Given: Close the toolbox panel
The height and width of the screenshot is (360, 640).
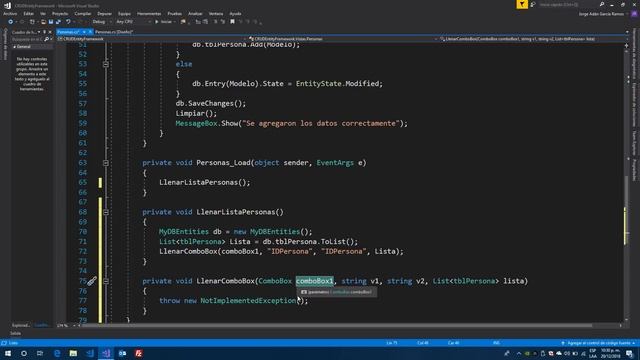Looking at the screenshot, I should click(x=50, y=32).
